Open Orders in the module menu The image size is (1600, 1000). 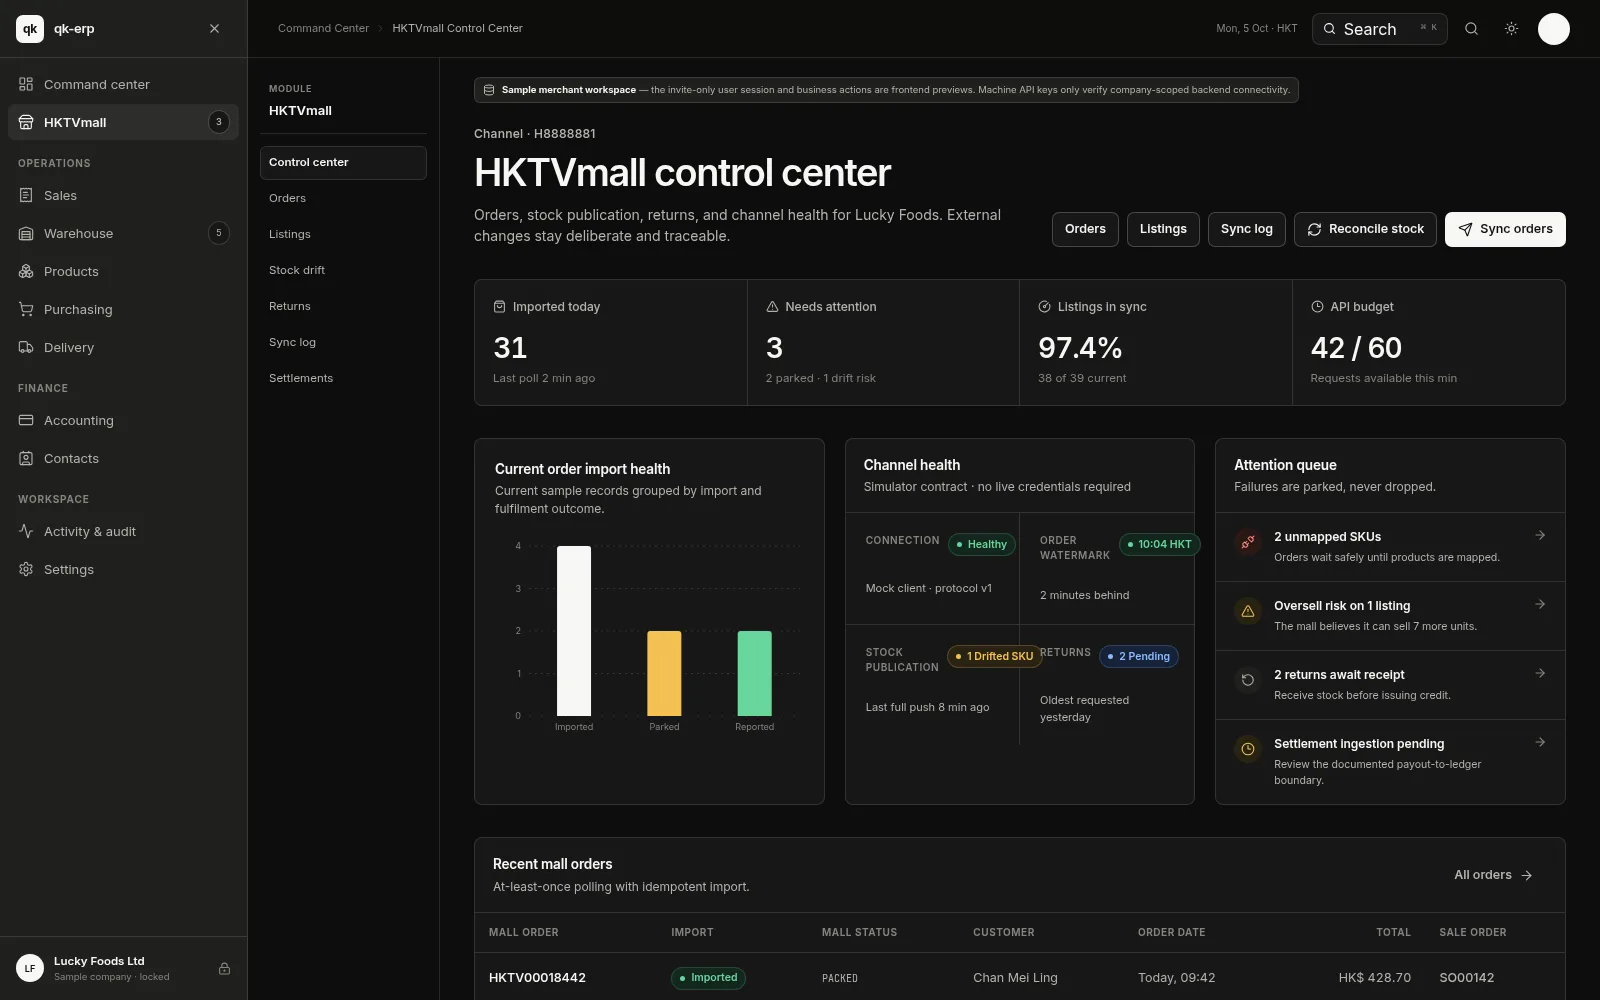pyautogui.click(x=343, y=198)
